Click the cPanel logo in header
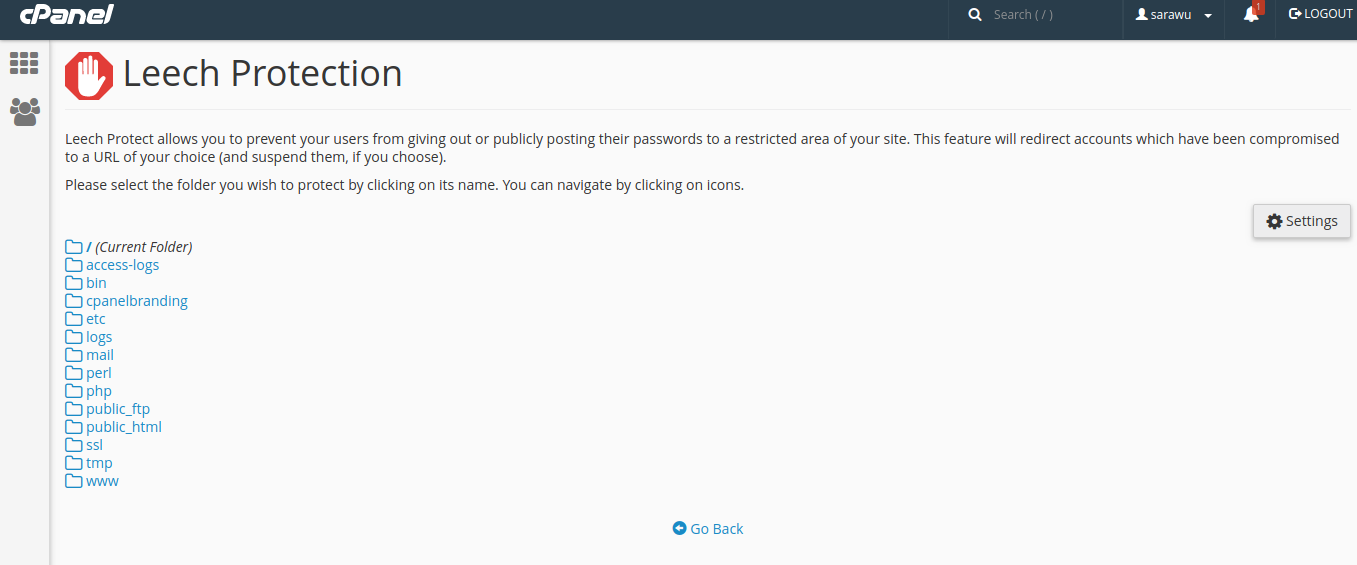 67,15
